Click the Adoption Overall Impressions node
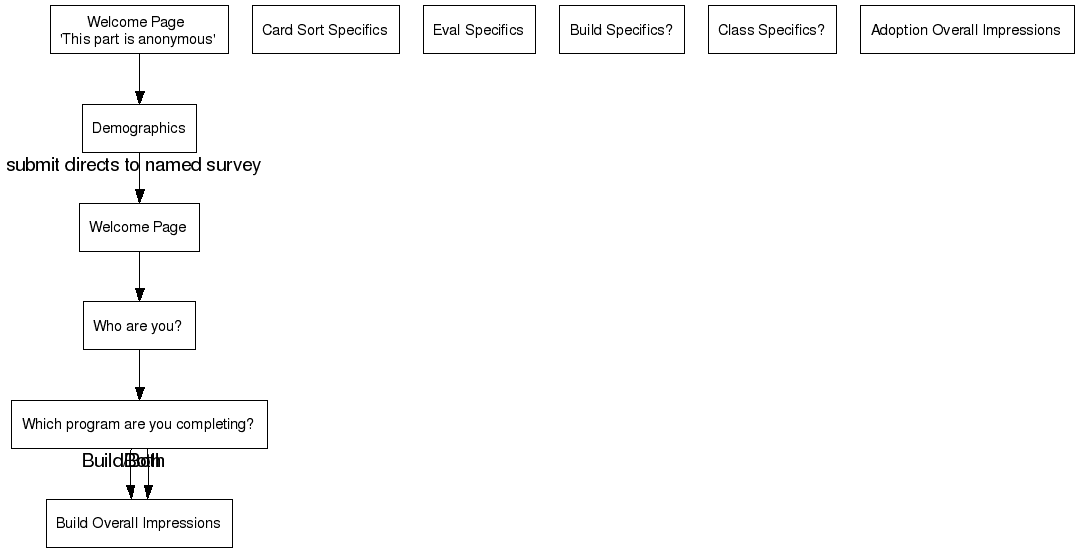The image size is (1079, 552). [966, 30]
